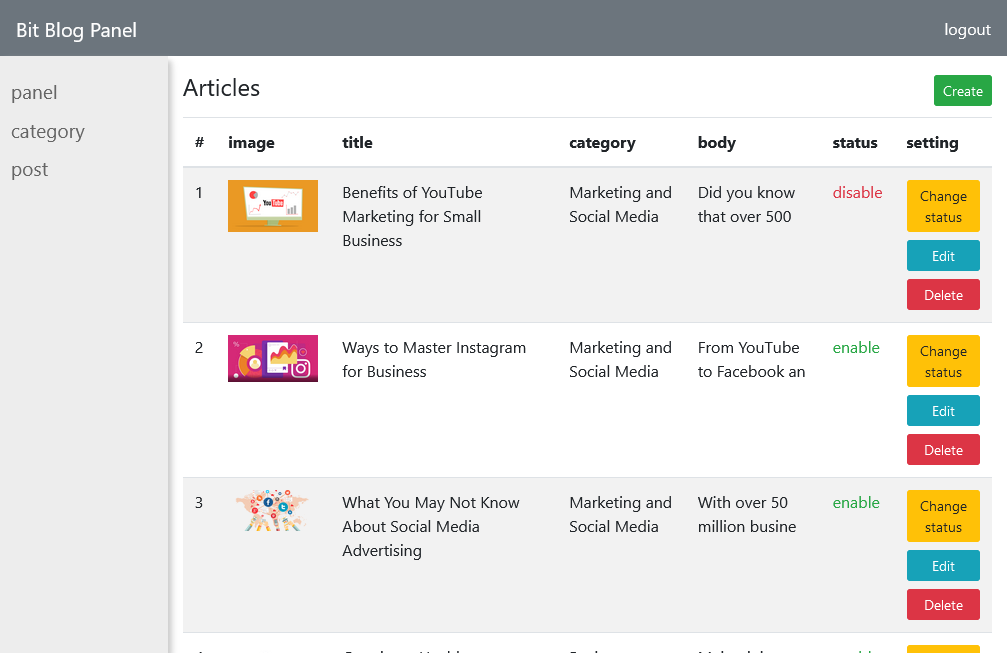
Task: Edit the Master Instagram article
Action: 943,411
